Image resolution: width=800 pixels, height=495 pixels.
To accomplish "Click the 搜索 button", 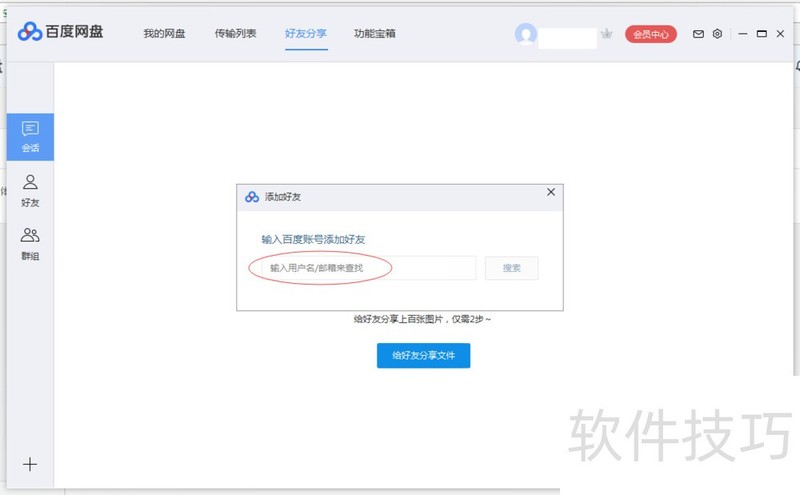I will [512, 268].
